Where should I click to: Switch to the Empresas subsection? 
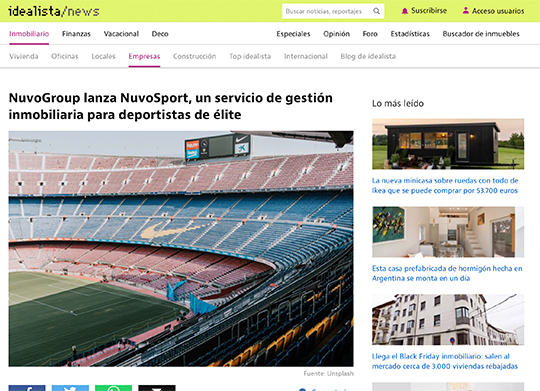(x=144, y=56)
